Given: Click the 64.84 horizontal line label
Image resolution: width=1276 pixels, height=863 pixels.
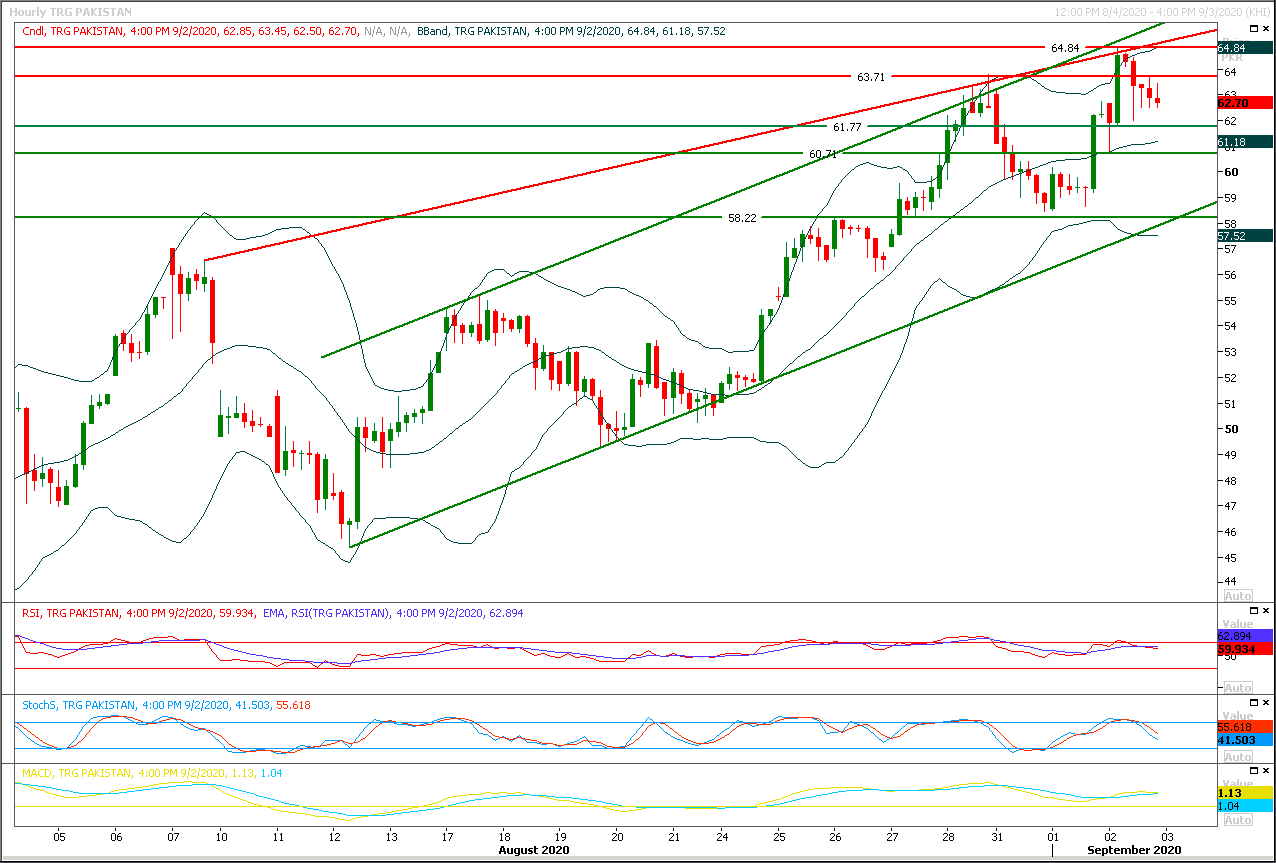Looking at the screenshot, I should tap(1064, 48).
